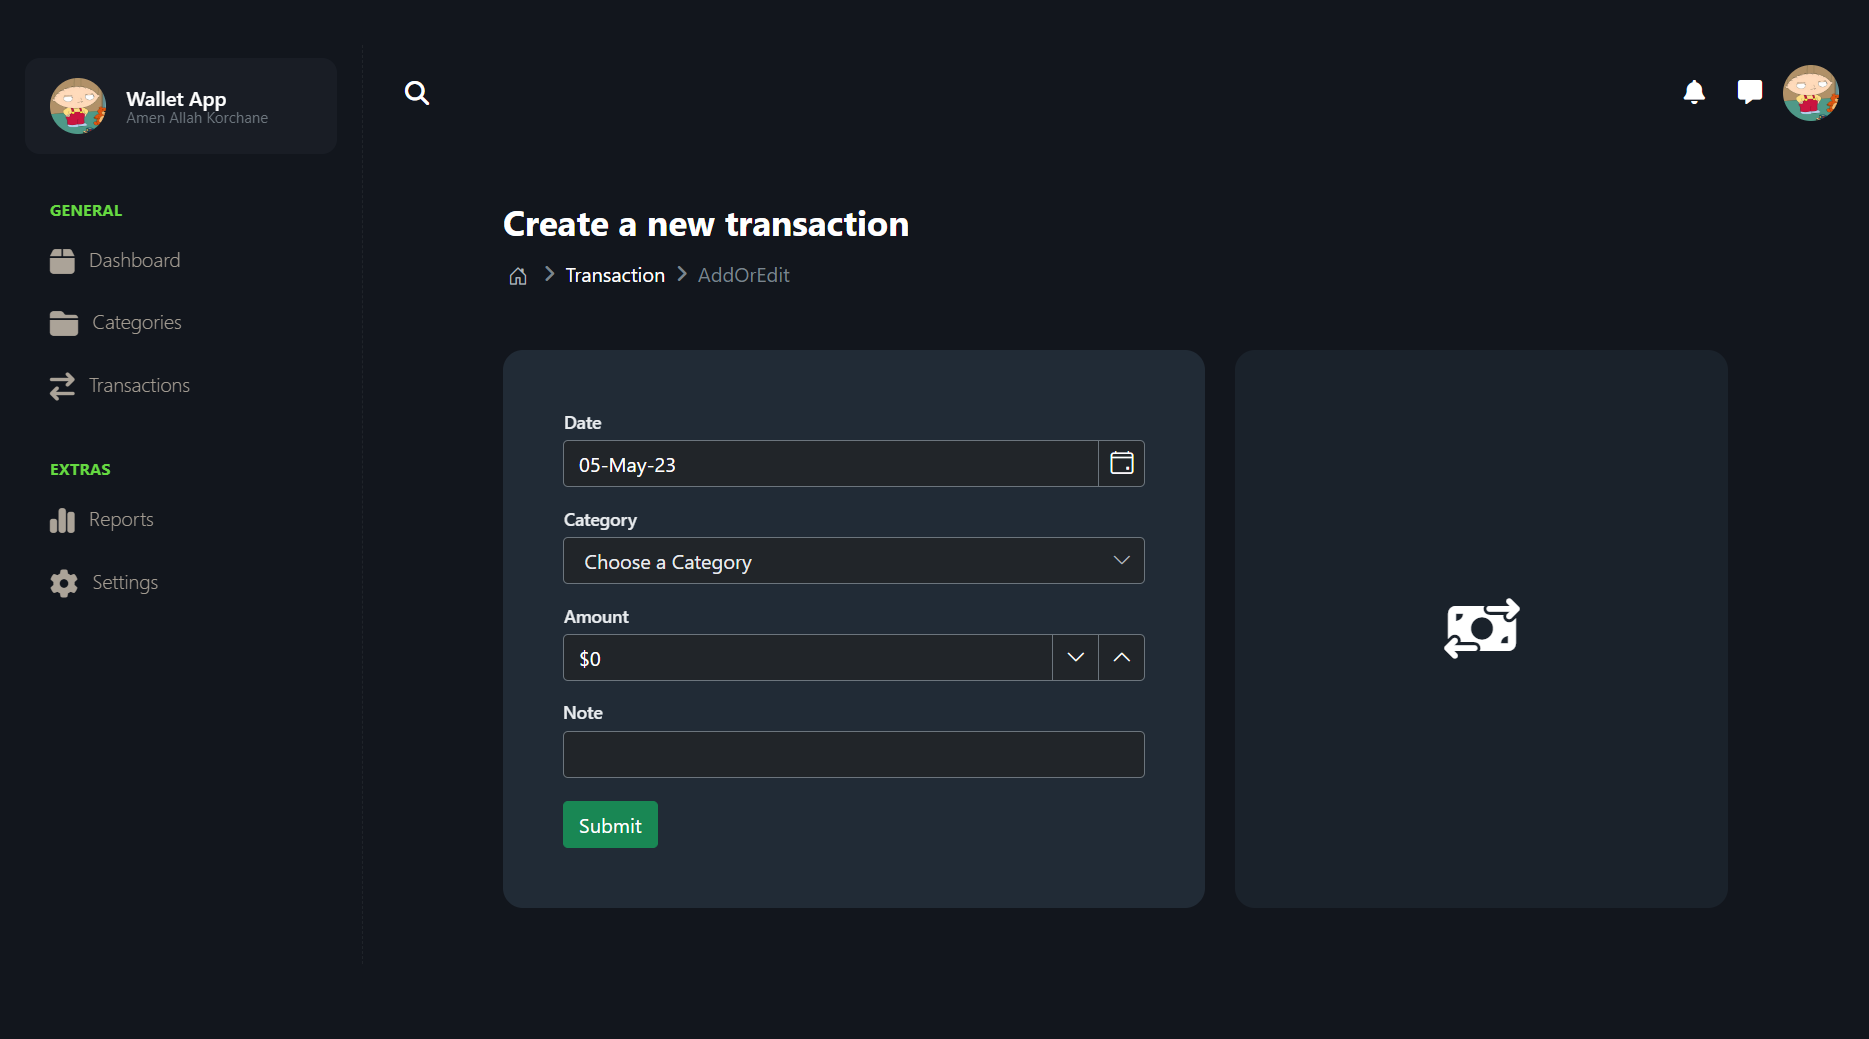Open the date picker calendar icon
Screen dimensions: 1869x1039
pos(1121,463)
